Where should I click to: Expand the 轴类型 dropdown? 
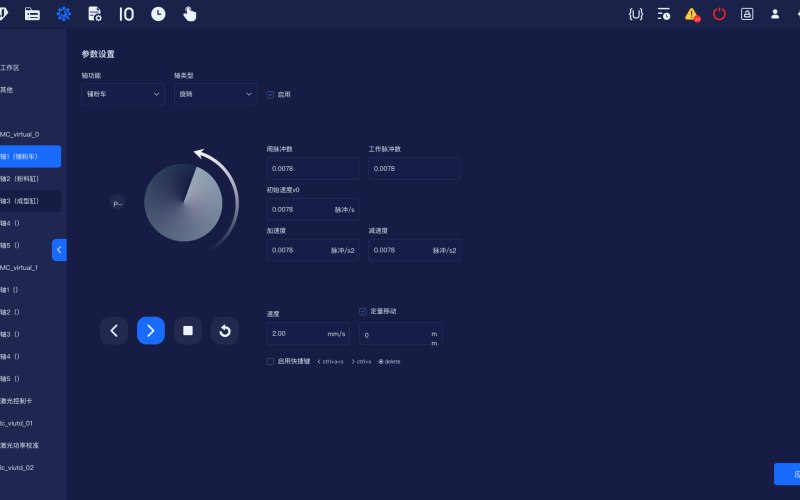(x=215, y=94)
